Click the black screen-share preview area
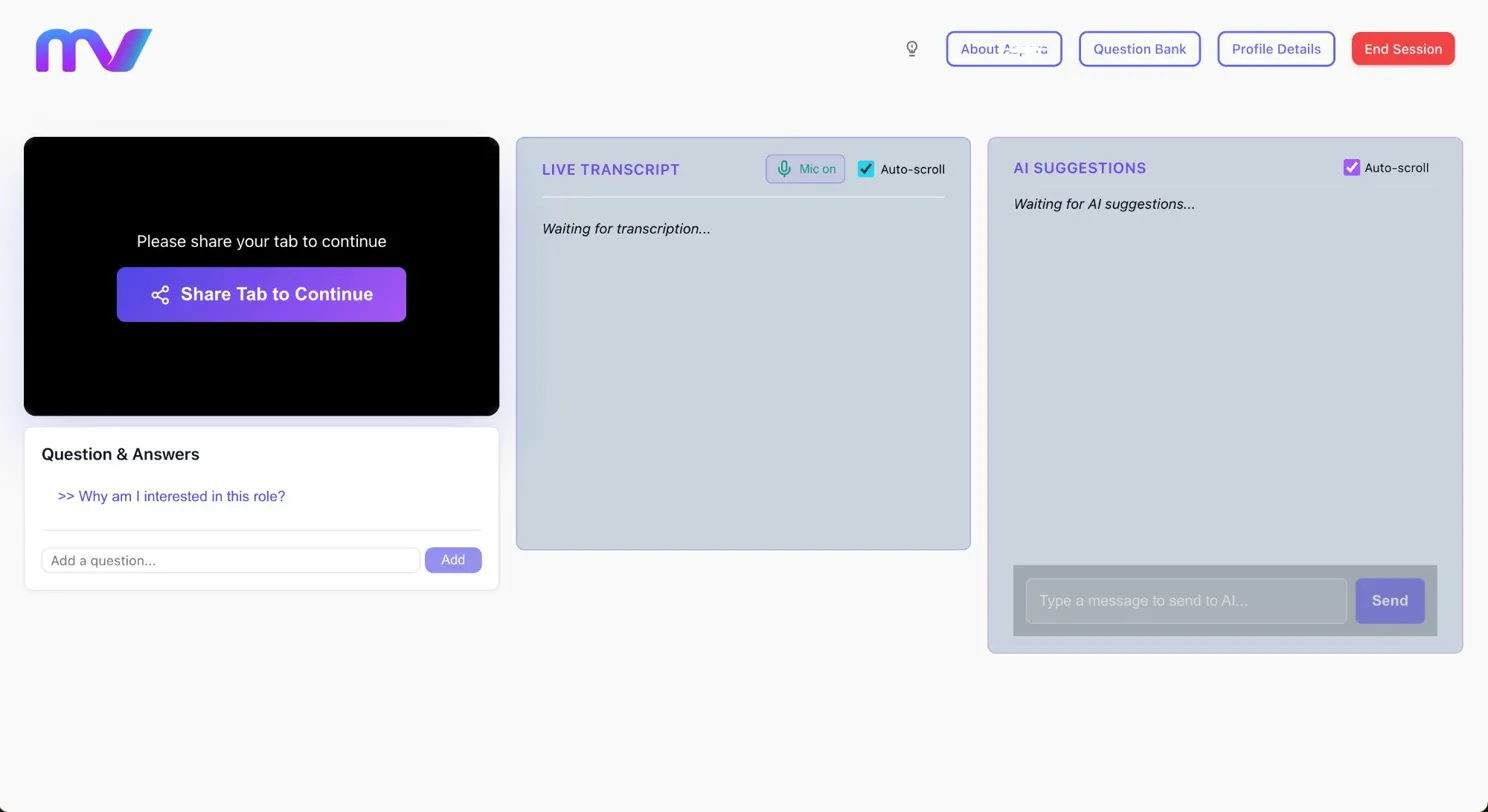 click(x=261, y=370)
